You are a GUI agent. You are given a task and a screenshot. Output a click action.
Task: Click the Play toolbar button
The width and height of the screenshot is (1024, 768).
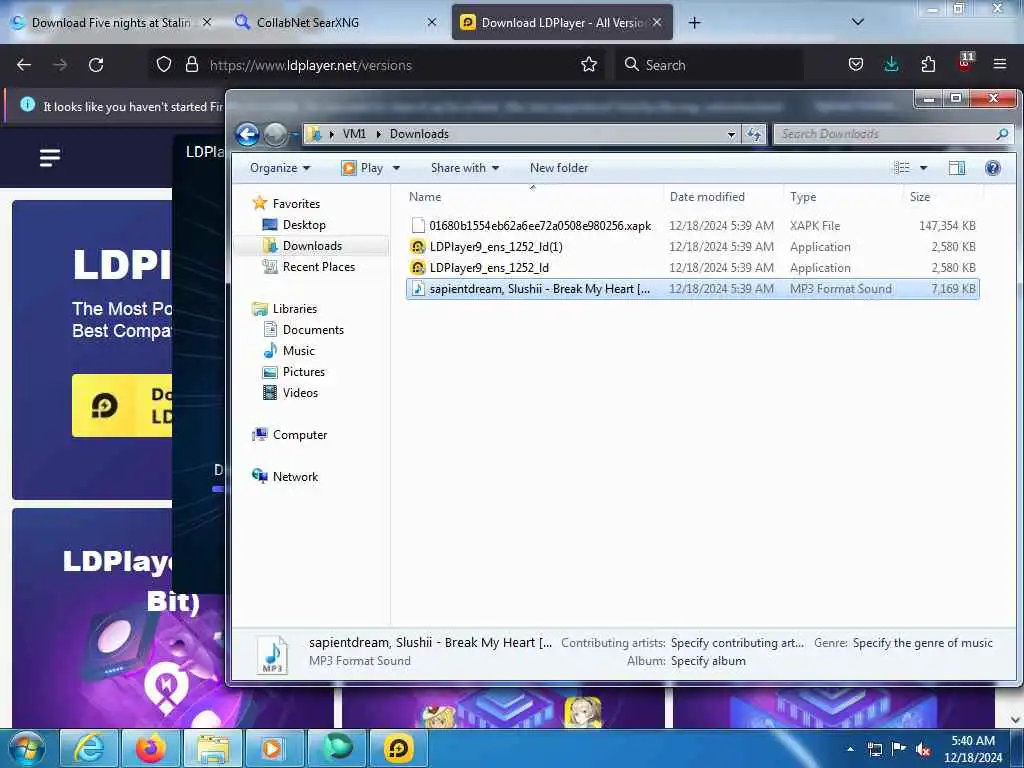click(362, 168)
